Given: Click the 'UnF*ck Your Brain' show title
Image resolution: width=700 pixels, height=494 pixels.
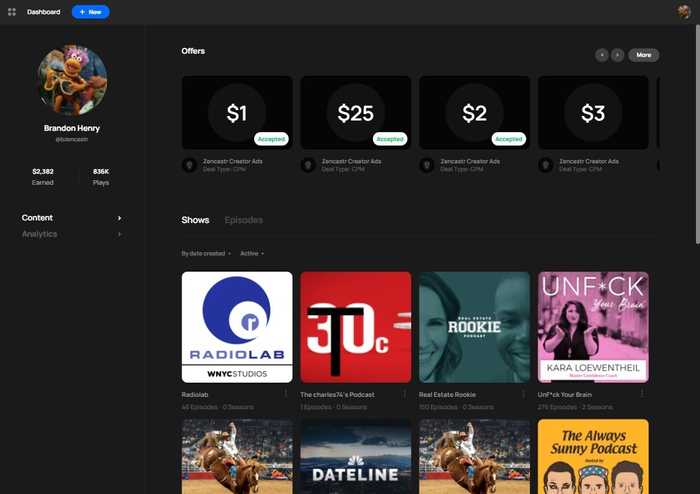Looking at the screenshot, I should (565, 394).
